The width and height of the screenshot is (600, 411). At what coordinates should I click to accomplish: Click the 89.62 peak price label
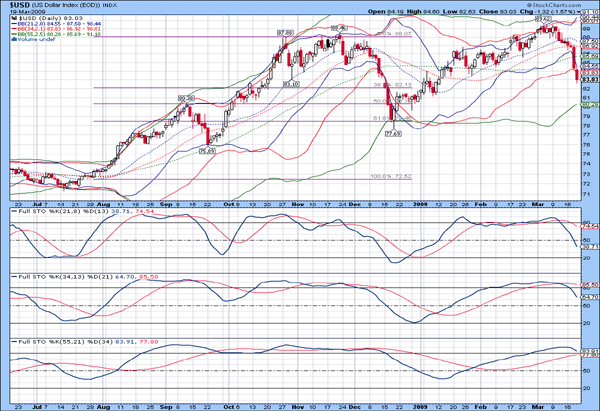(x=543, y=19)
